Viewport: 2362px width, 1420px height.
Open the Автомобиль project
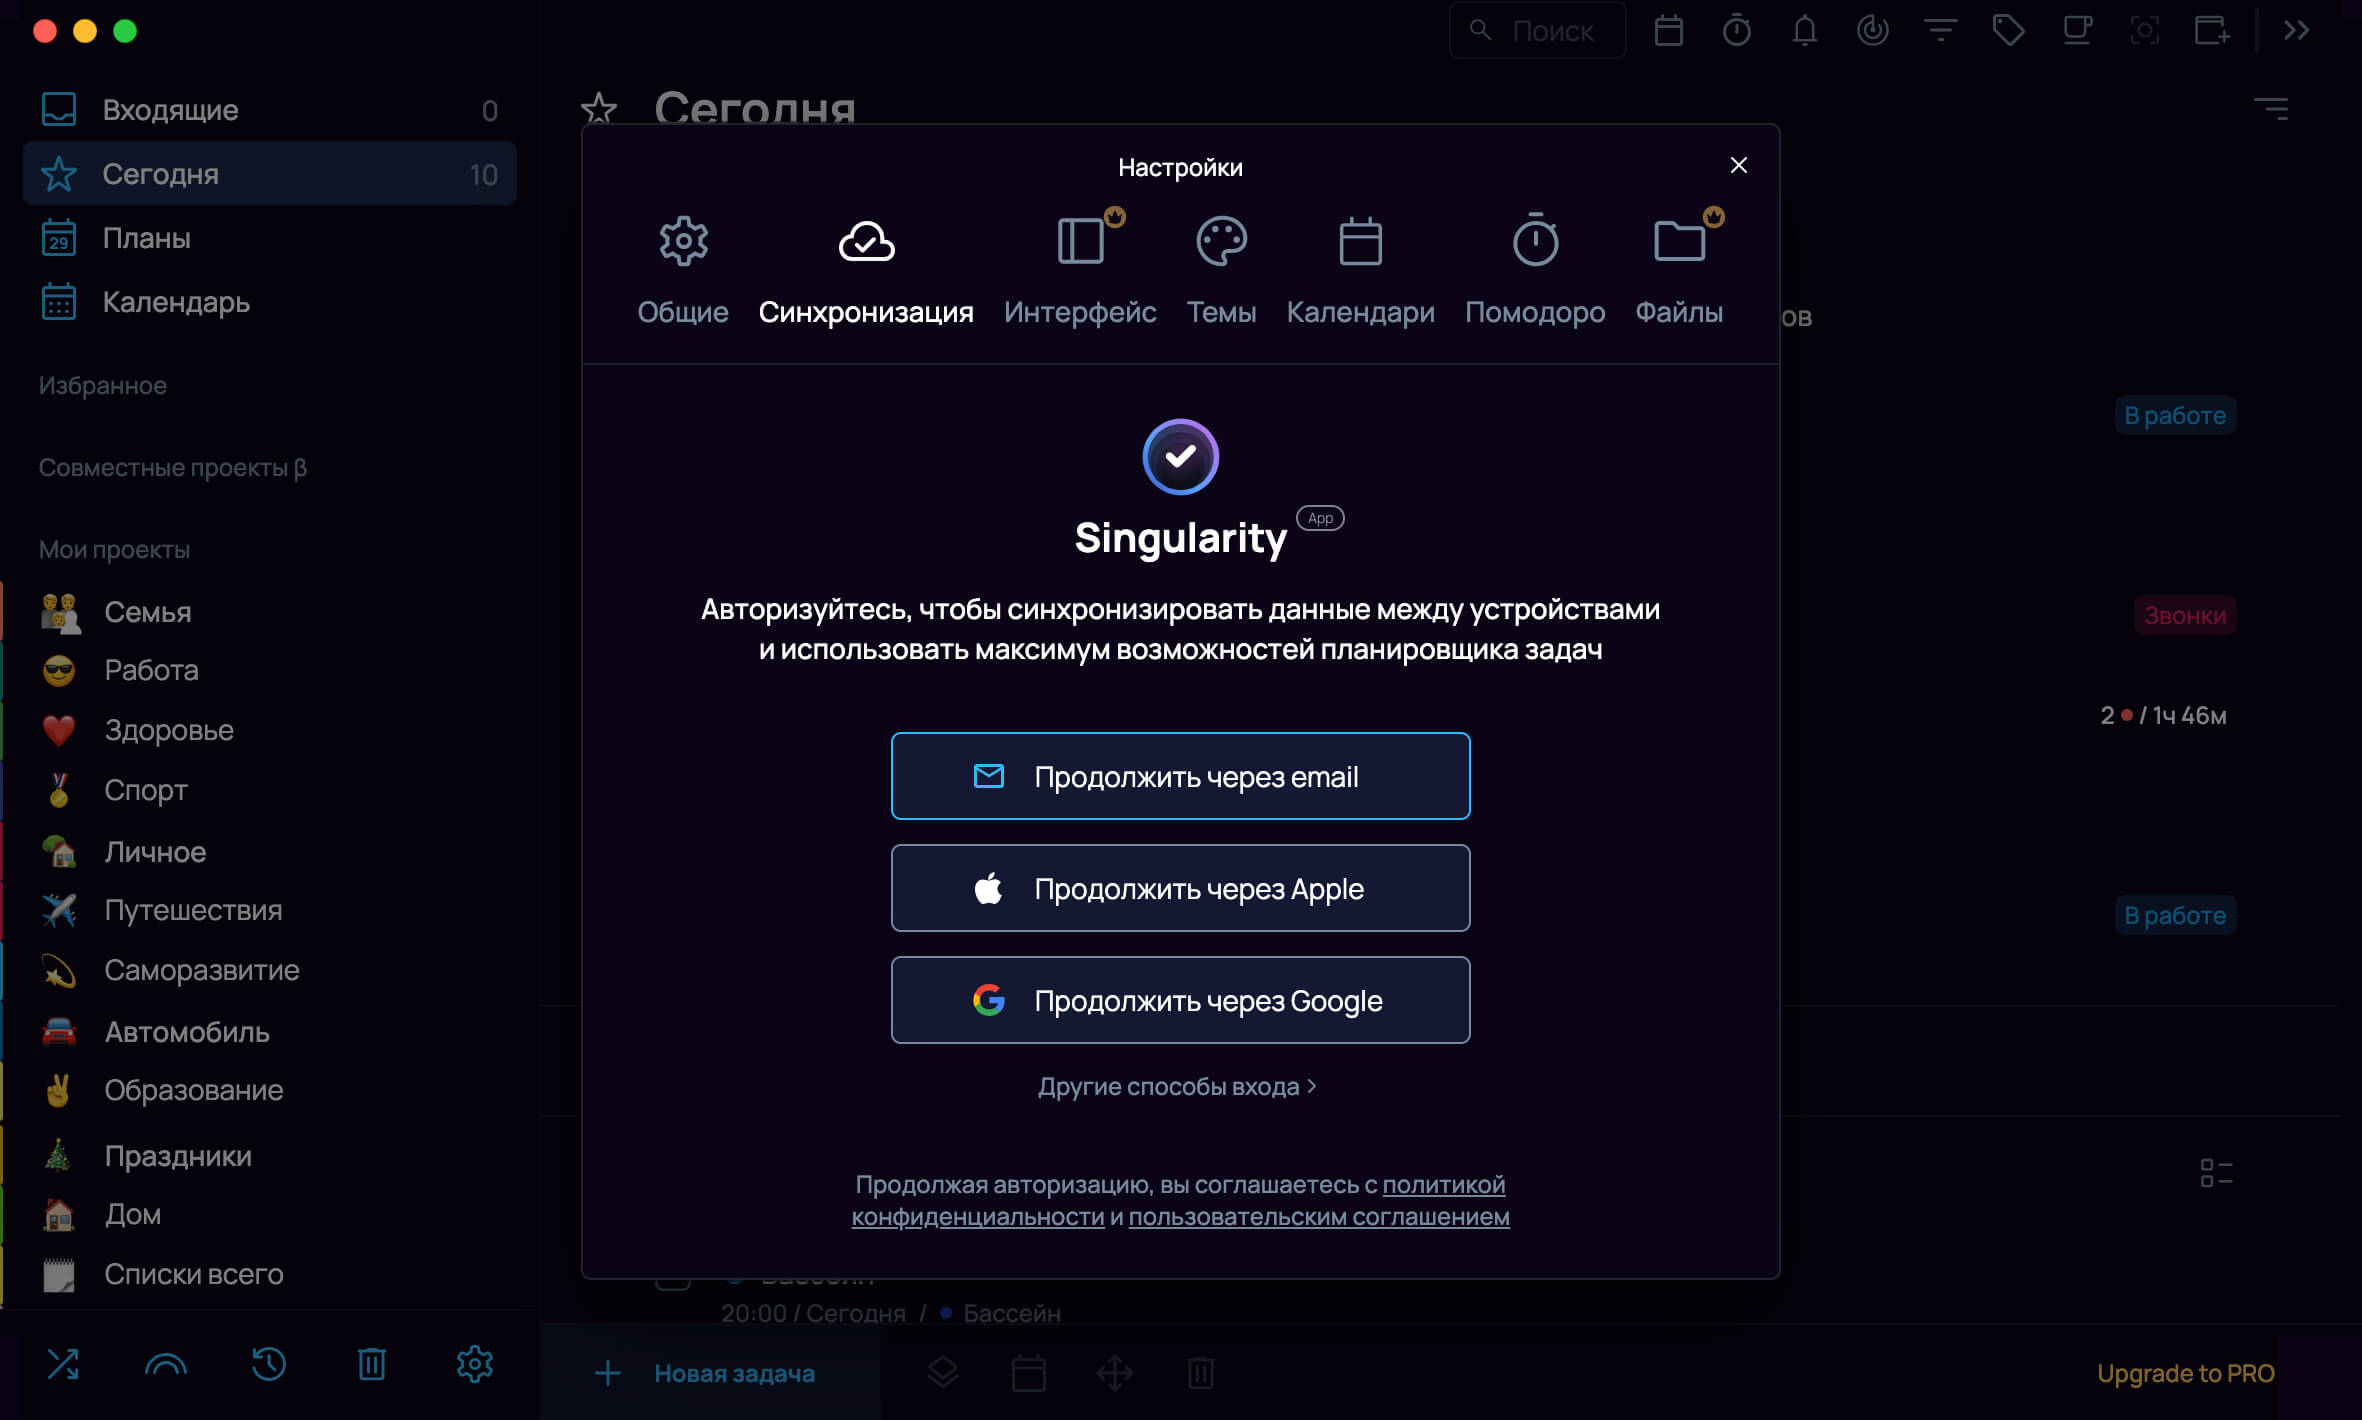[270, 1031]
